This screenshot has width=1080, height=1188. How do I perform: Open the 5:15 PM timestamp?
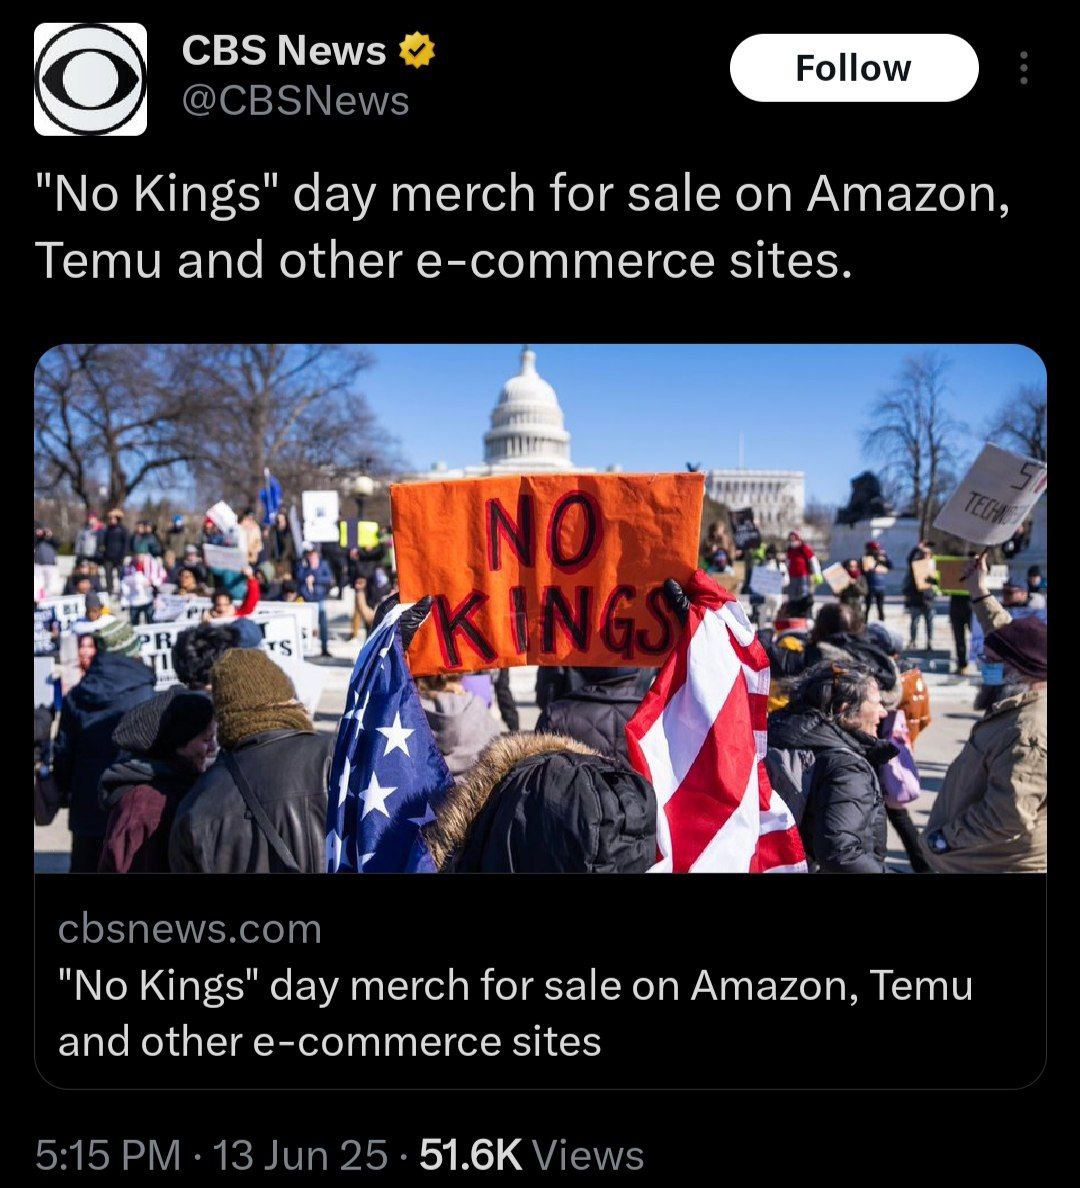(108, 1155)
